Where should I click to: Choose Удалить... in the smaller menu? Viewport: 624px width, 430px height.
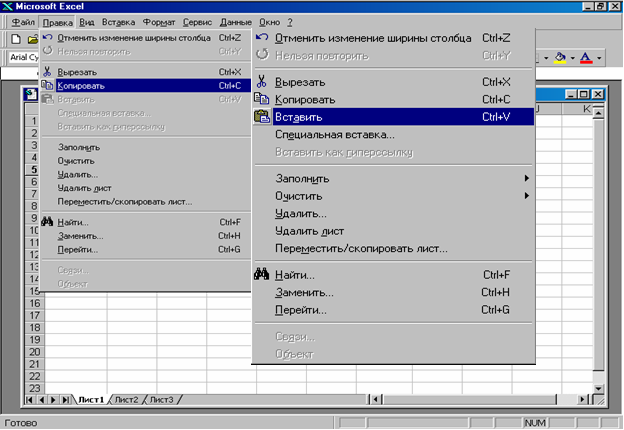[146, 174]
